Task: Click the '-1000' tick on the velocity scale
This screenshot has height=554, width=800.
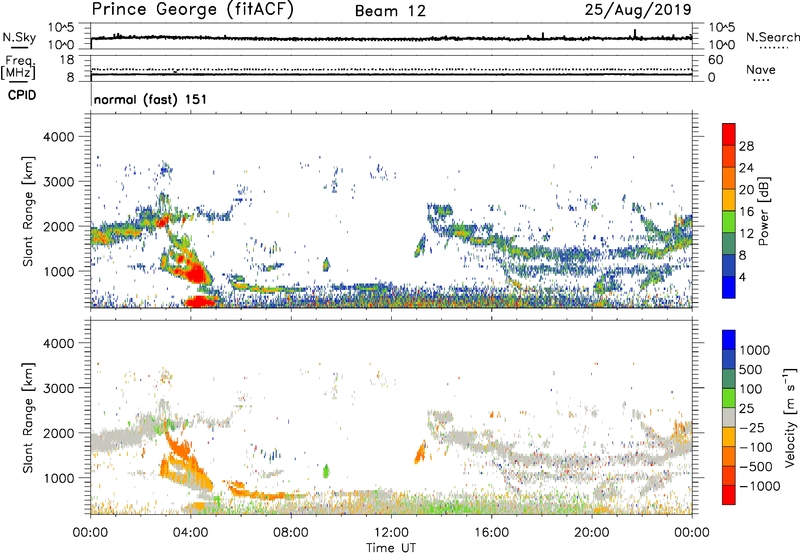Action: 760,486
